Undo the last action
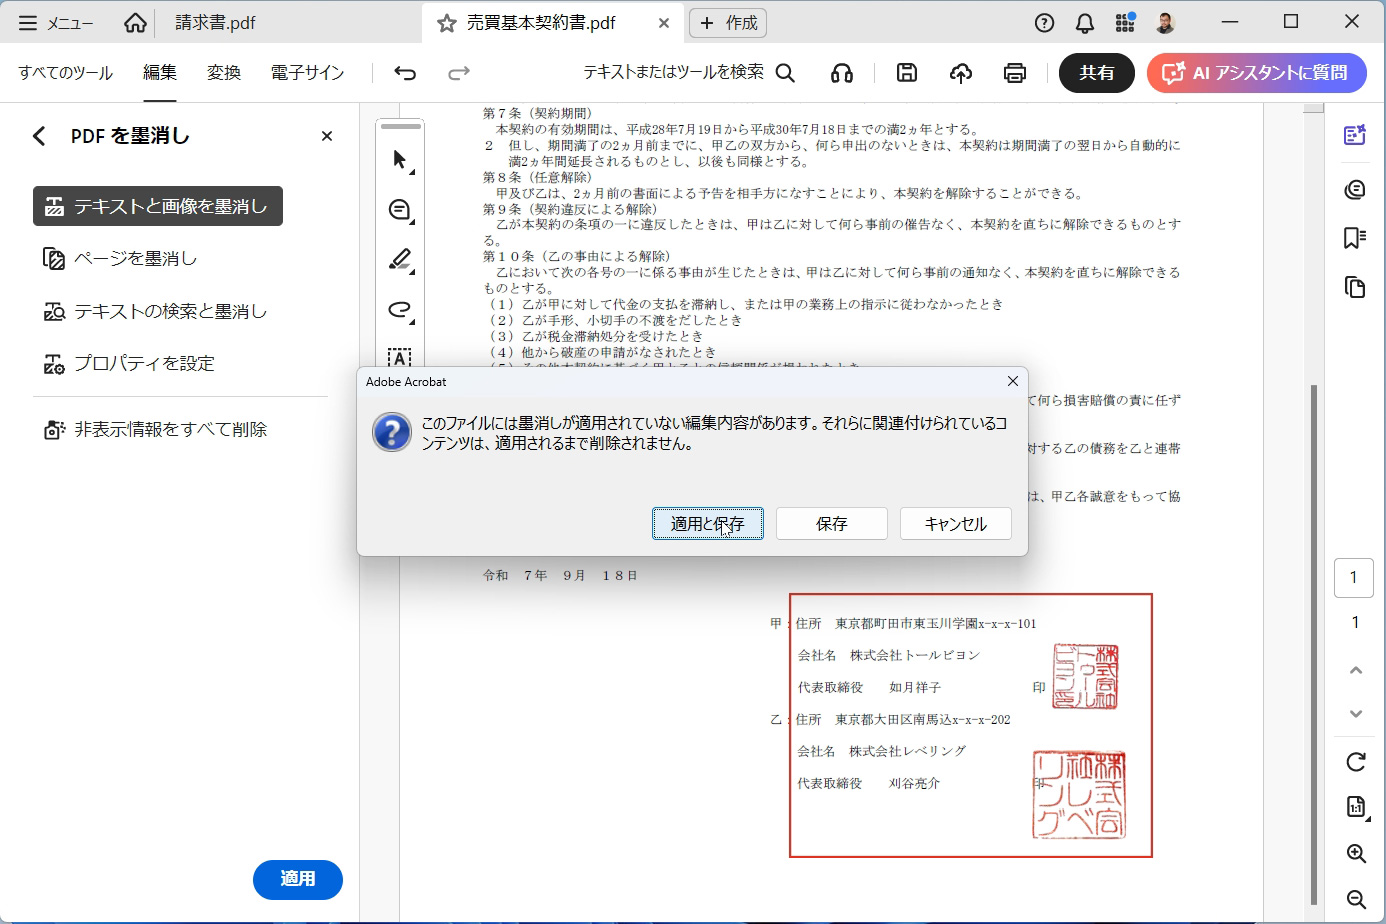Screen dimensions: 1386x924 click(x=405, y=73)
